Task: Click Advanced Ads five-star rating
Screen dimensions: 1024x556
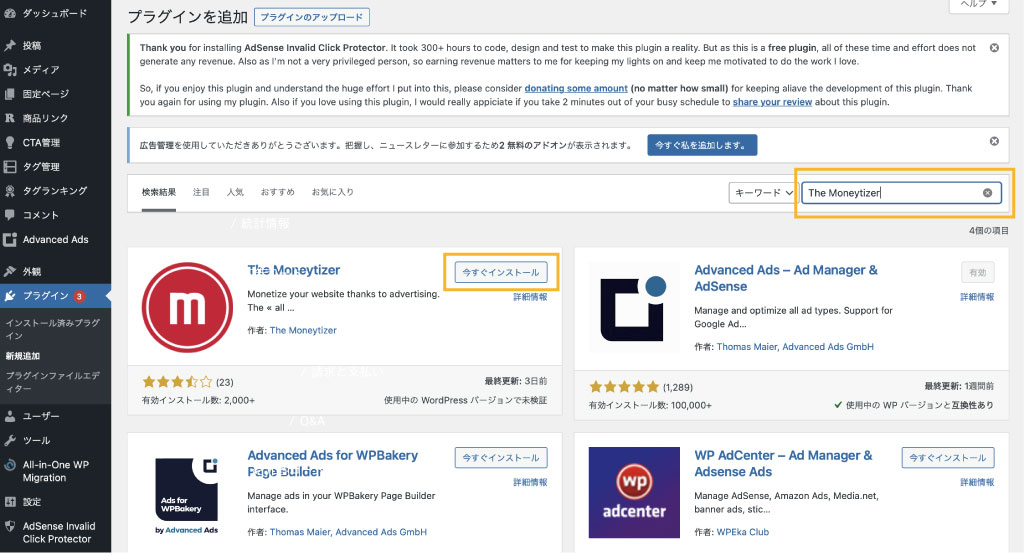Action: [624, 387]
